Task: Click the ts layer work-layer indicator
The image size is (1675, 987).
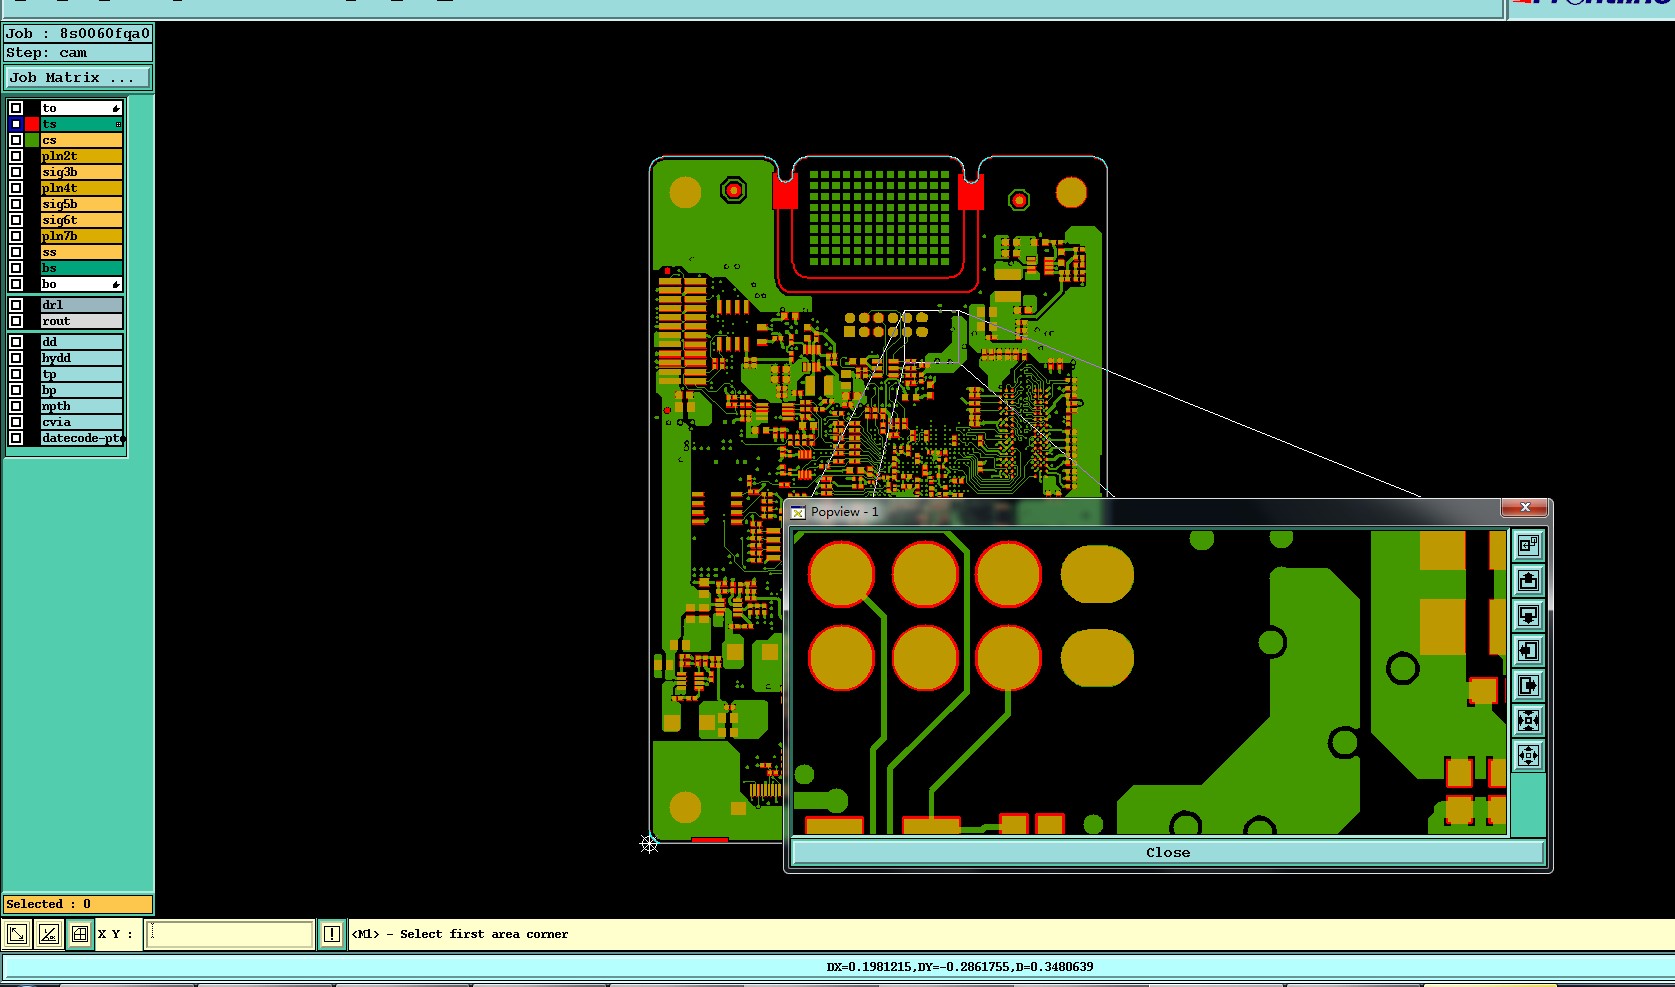Action: pos(118,124)
